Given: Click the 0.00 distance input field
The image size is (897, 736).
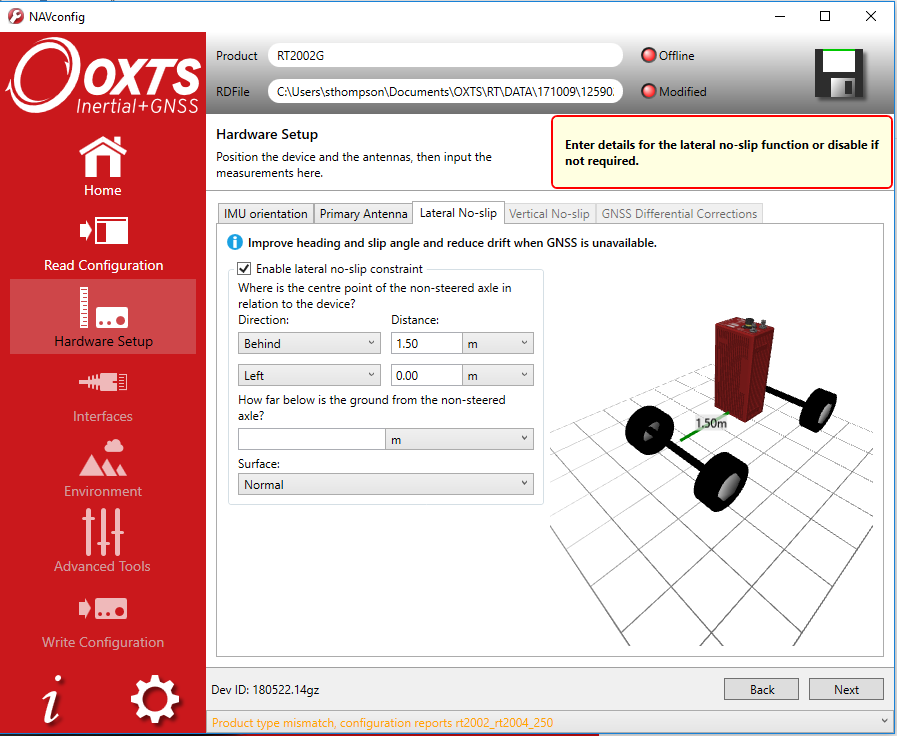Looking at the screenshot, I should pyautogui.click(x=427, y=375).
